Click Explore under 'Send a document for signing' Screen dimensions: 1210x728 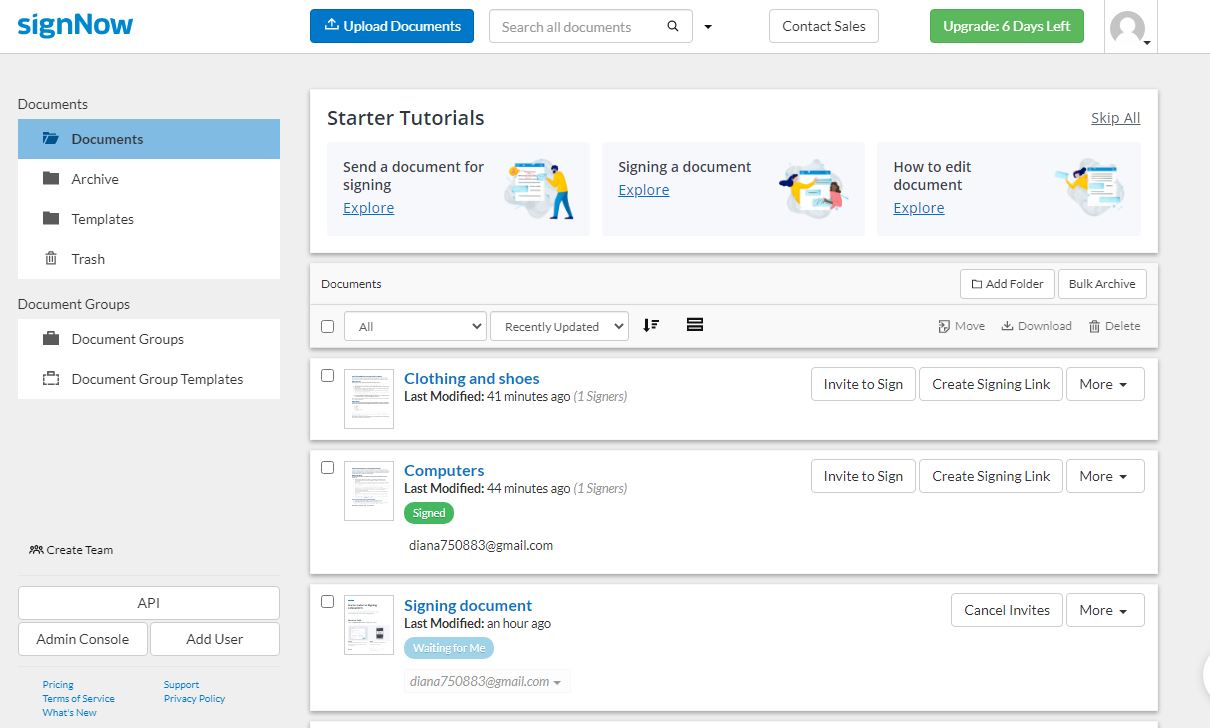[369, 208]
